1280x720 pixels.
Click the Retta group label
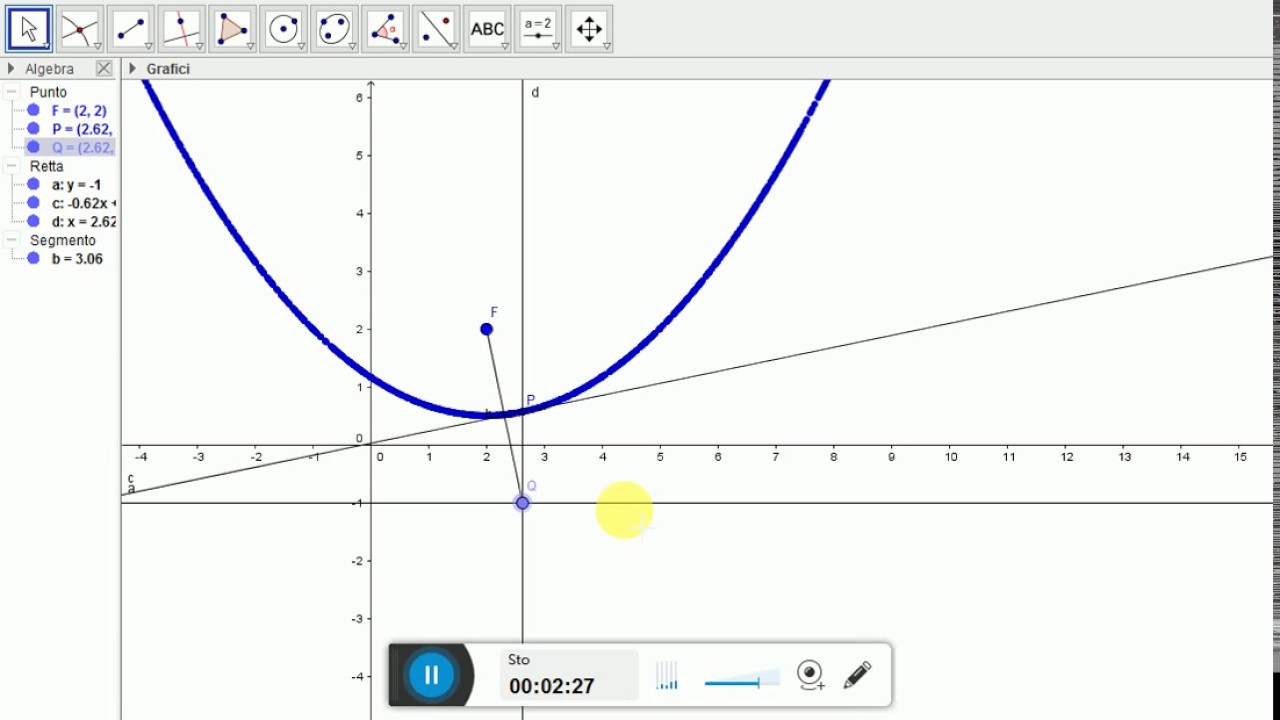tap(46, 166)
